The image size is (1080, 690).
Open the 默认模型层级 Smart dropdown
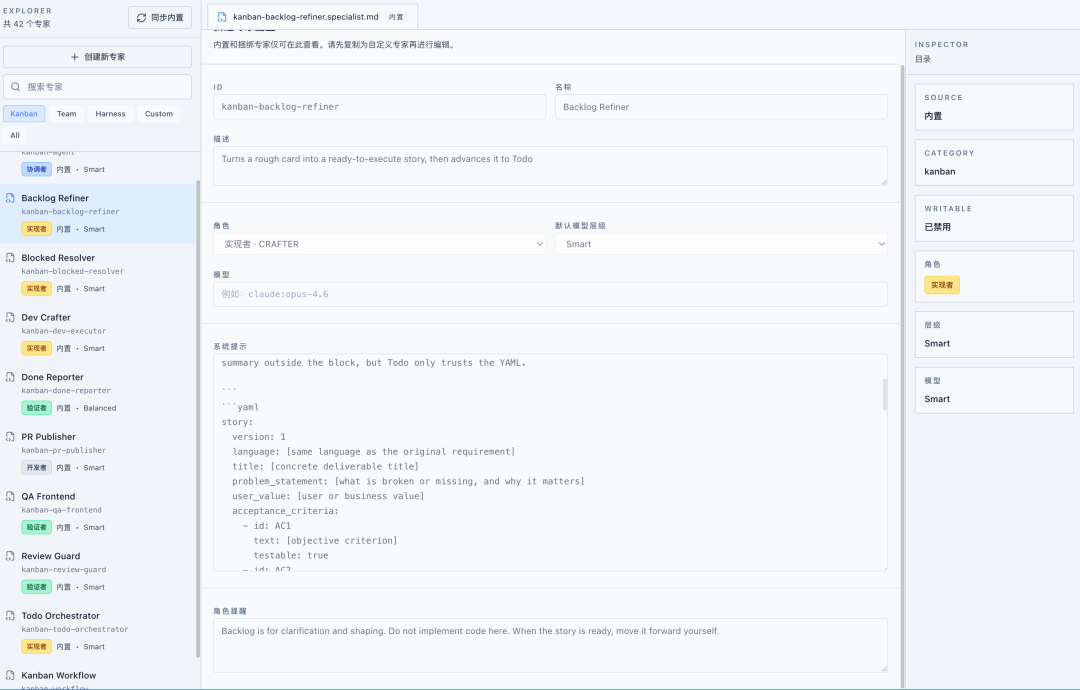click(x=721, y=244)
